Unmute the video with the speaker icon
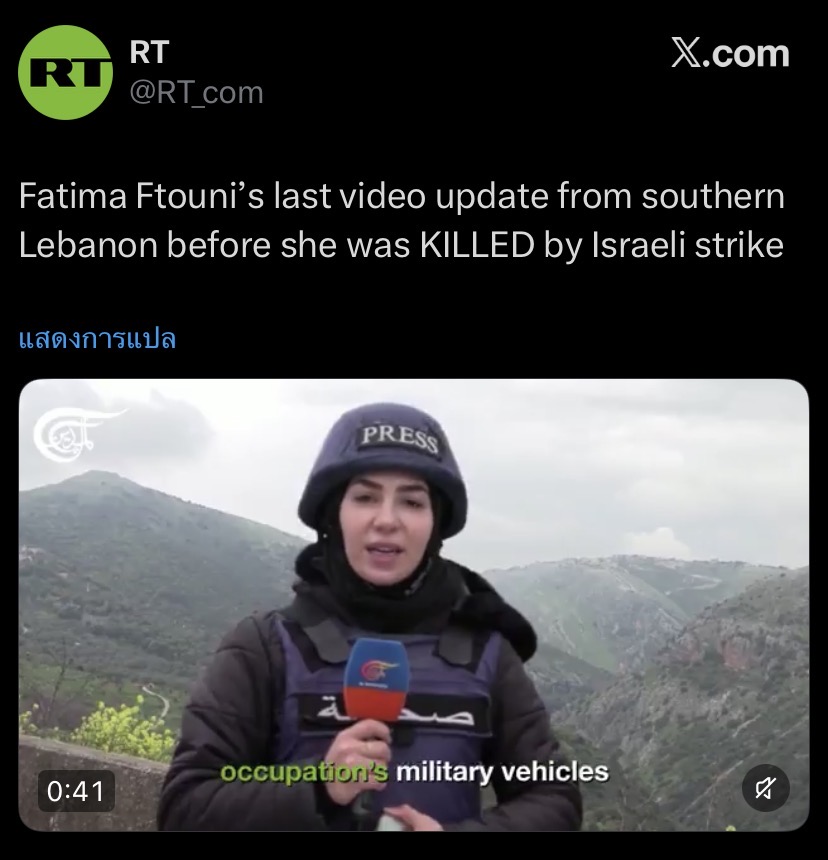This screenshot has height=860, width=828. pyautogui.click(x=765, y=788)
